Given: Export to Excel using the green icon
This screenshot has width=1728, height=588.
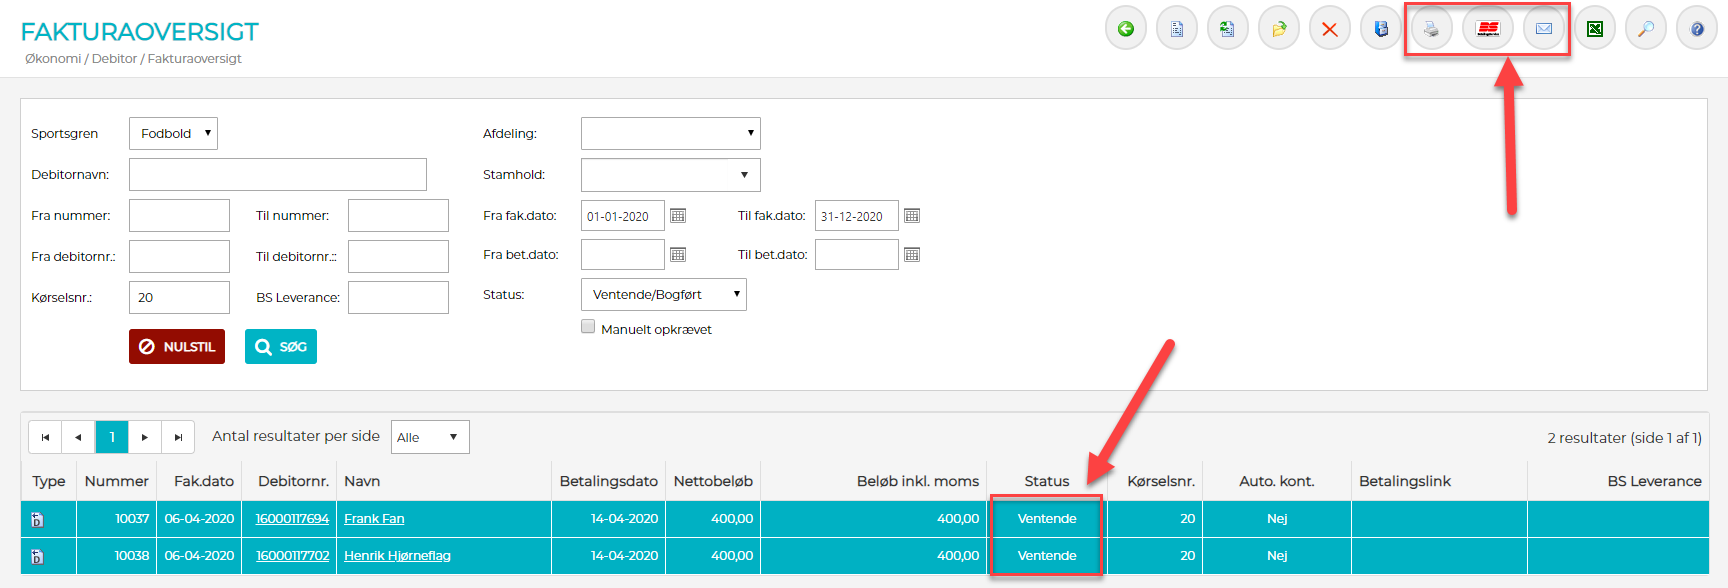Looking at the screenshot, I should pyautogui.click(x=1595, y=29).
